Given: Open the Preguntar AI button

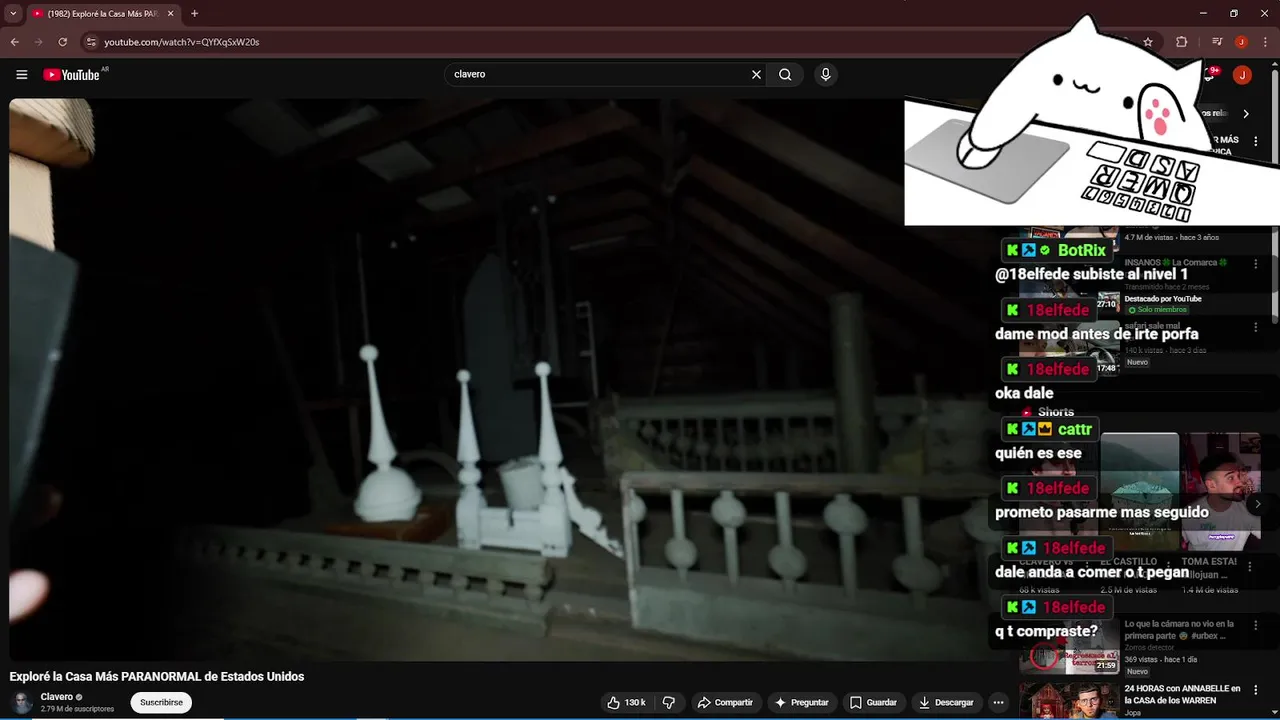Looking at the screenshot, I should tap(801, 702).
